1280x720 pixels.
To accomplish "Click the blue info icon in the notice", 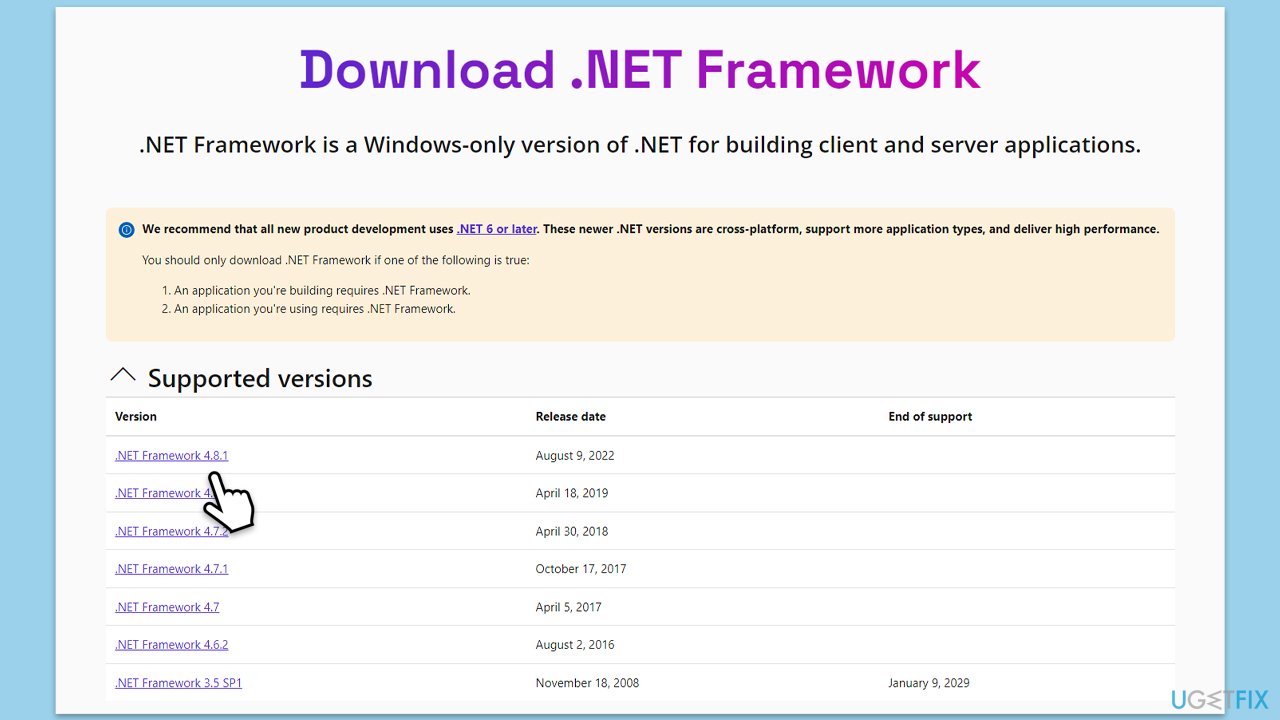I will pos(126,230).
